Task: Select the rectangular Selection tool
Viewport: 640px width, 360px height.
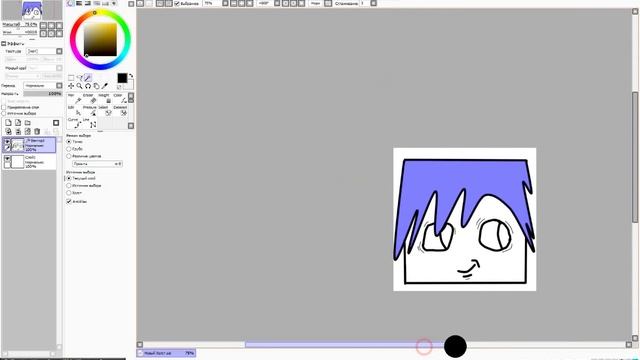Action: [x=71, y=78]
